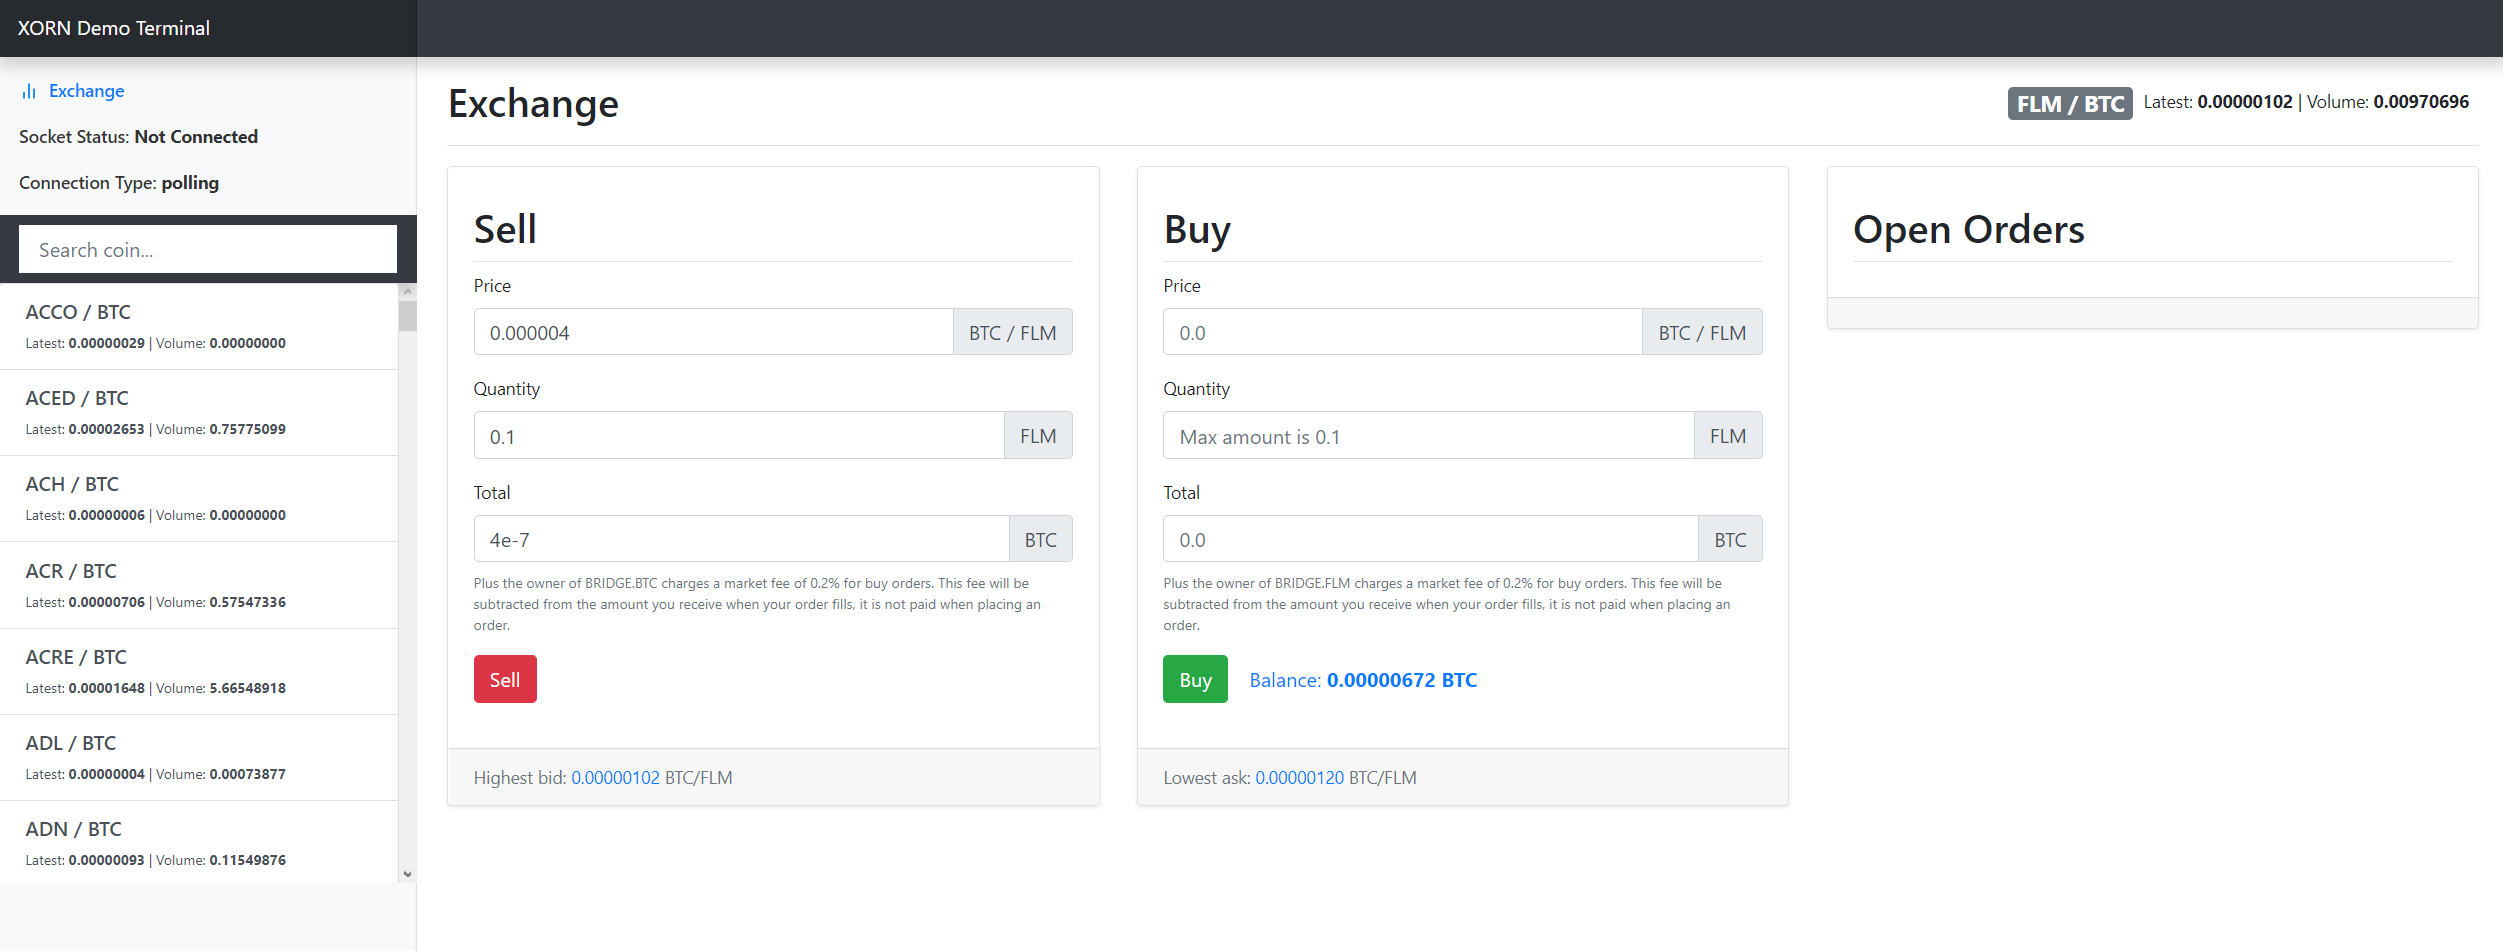Click the Sell Quantity input field
Image resolution: width=2503 pixels, height=951 pixels.
click(739, 436)
